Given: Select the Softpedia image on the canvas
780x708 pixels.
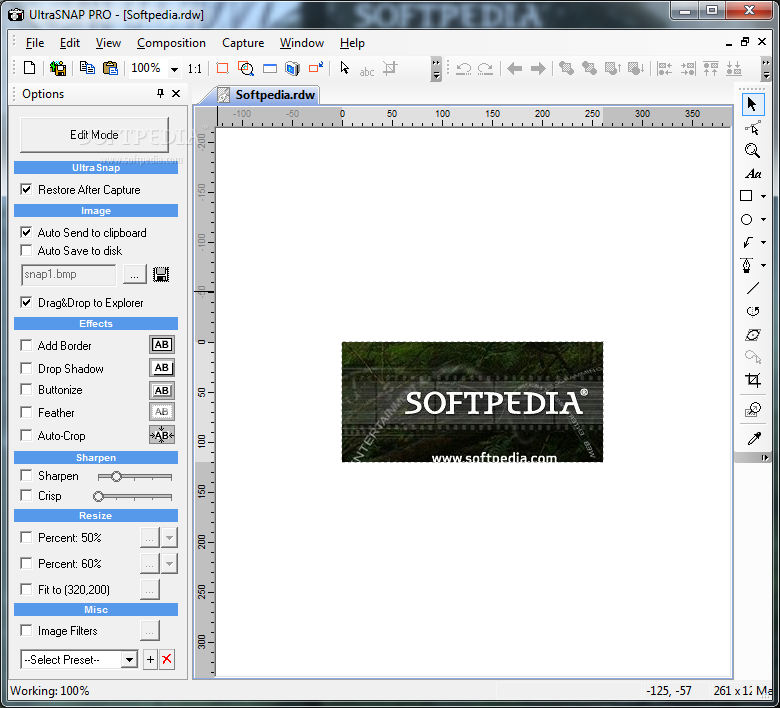Looking at the screenshot, I should (472, 402).
